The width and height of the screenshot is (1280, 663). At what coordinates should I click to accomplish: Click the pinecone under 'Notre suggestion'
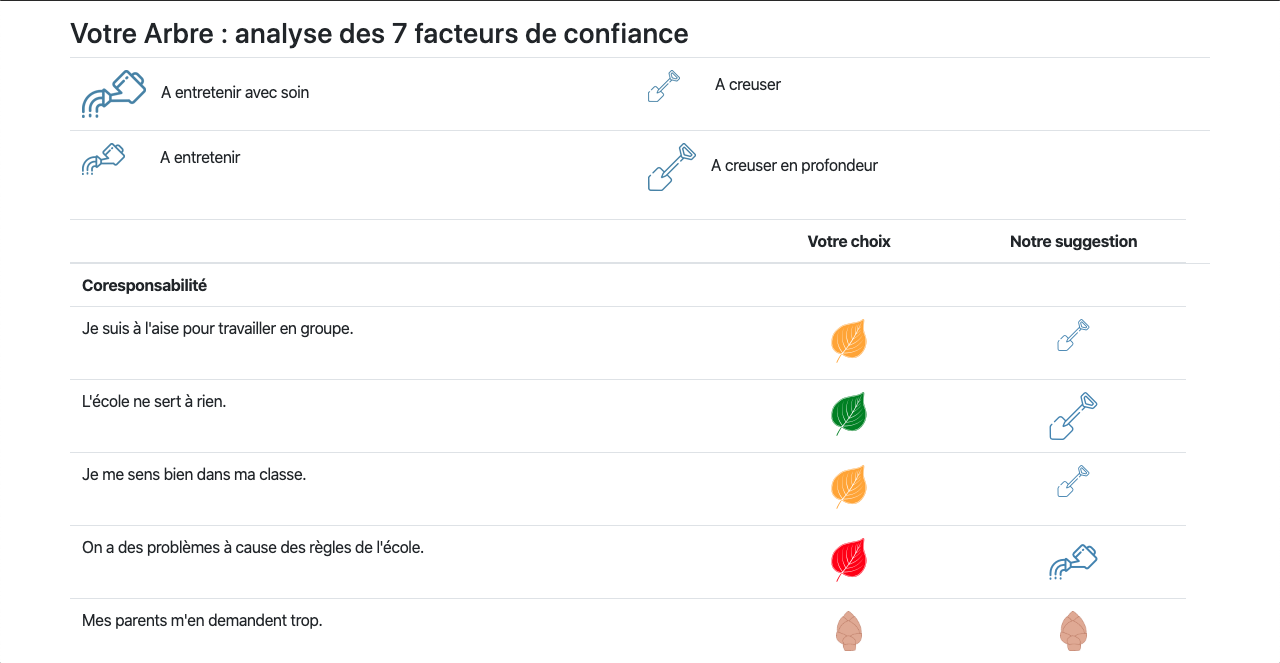click(x=1073, y=631)
